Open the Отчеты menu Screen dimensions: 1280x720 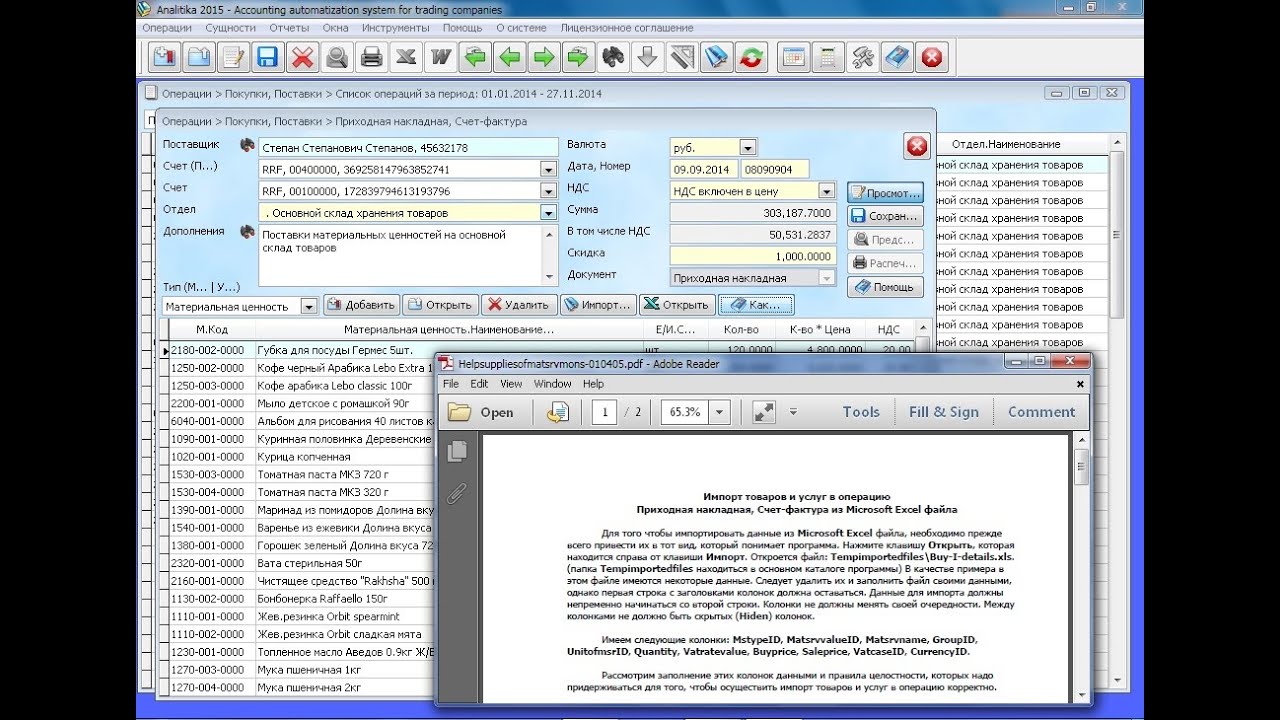tap(289, 28)
